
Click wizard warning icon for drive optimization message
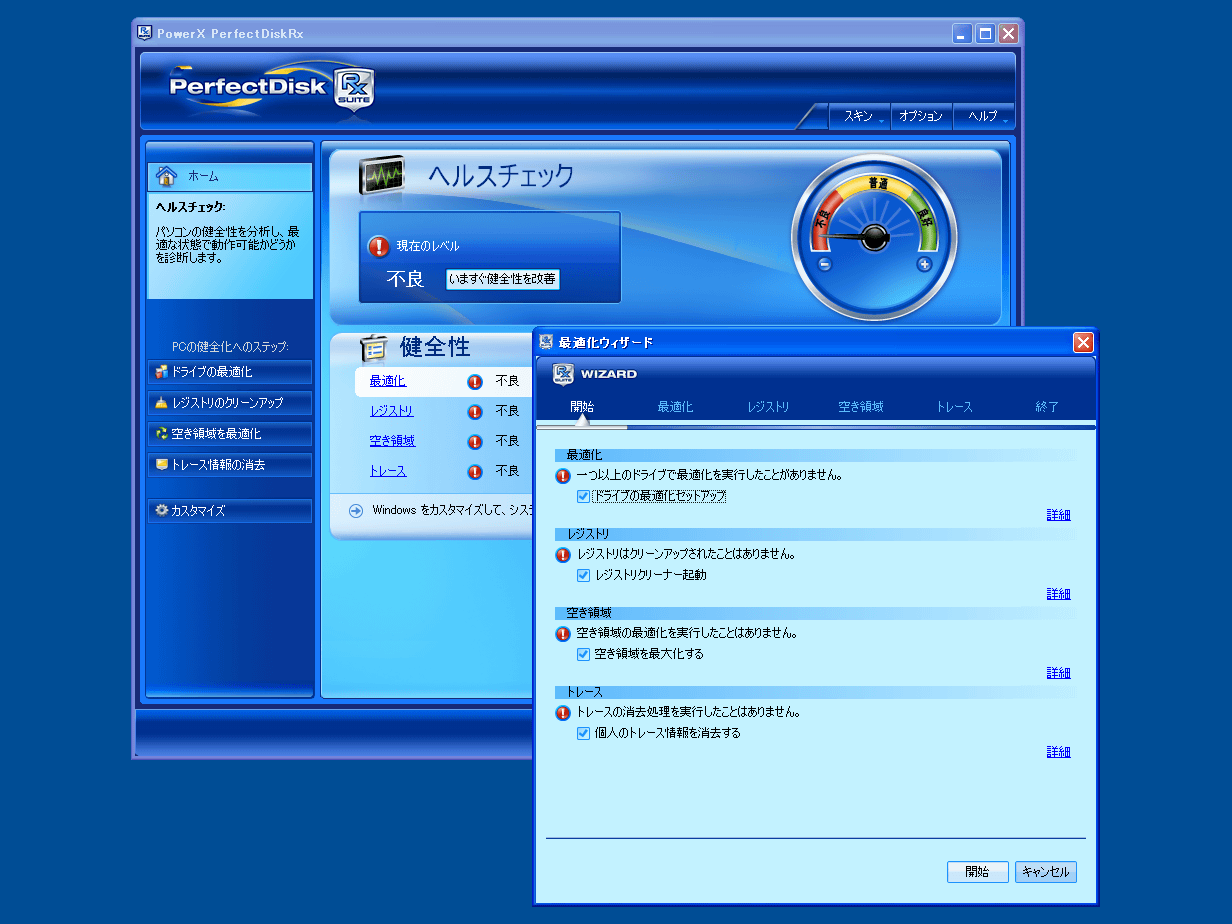(563, 476)
